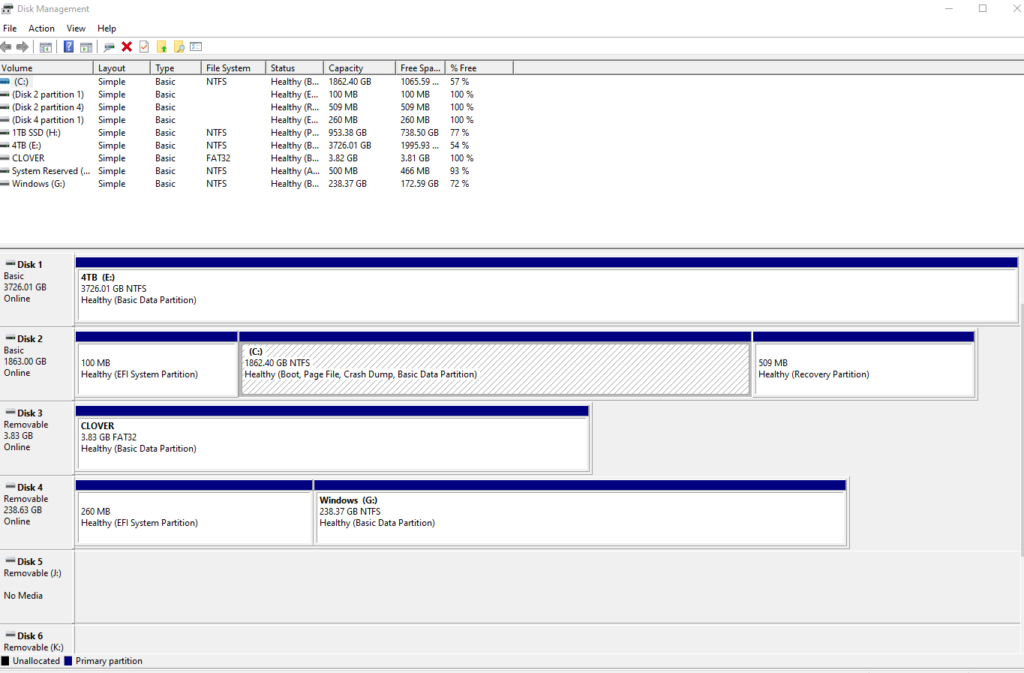Click the Disk Management title bar icon
The image size is (1024, 673).
[7, 8]
